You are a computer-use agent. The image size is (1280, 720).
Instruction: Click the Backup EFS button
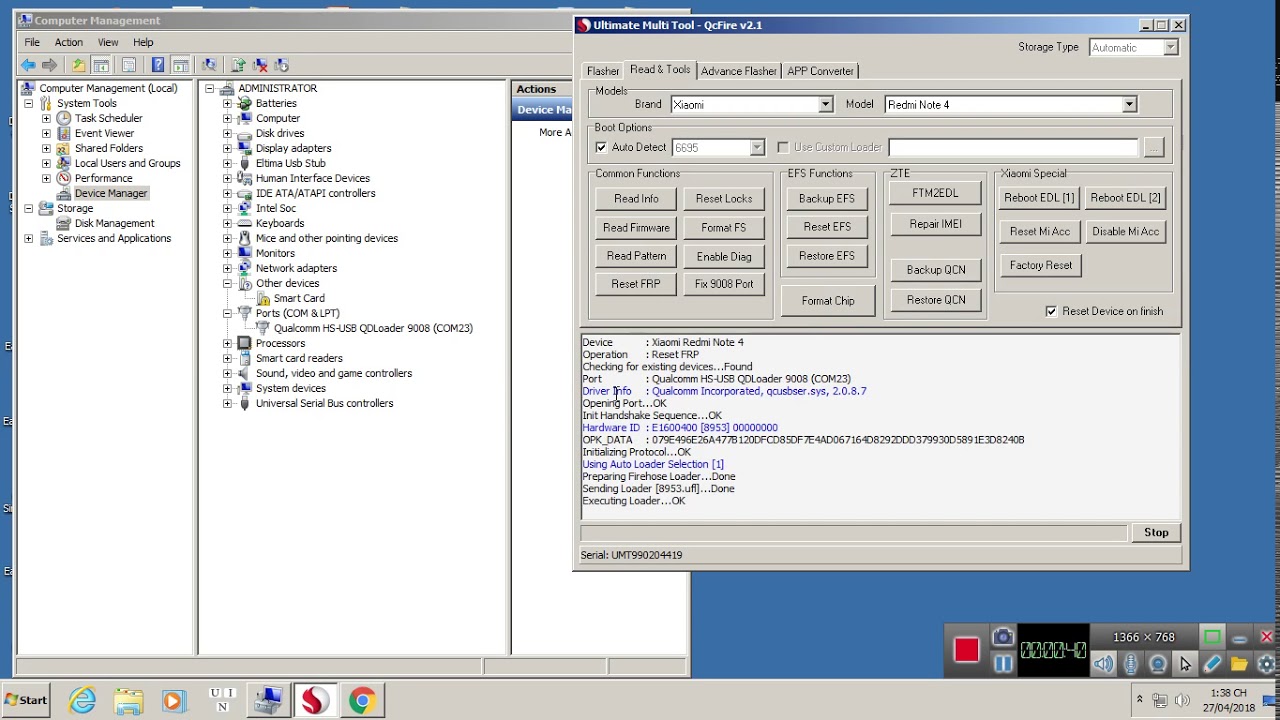[x=827, y=198]
